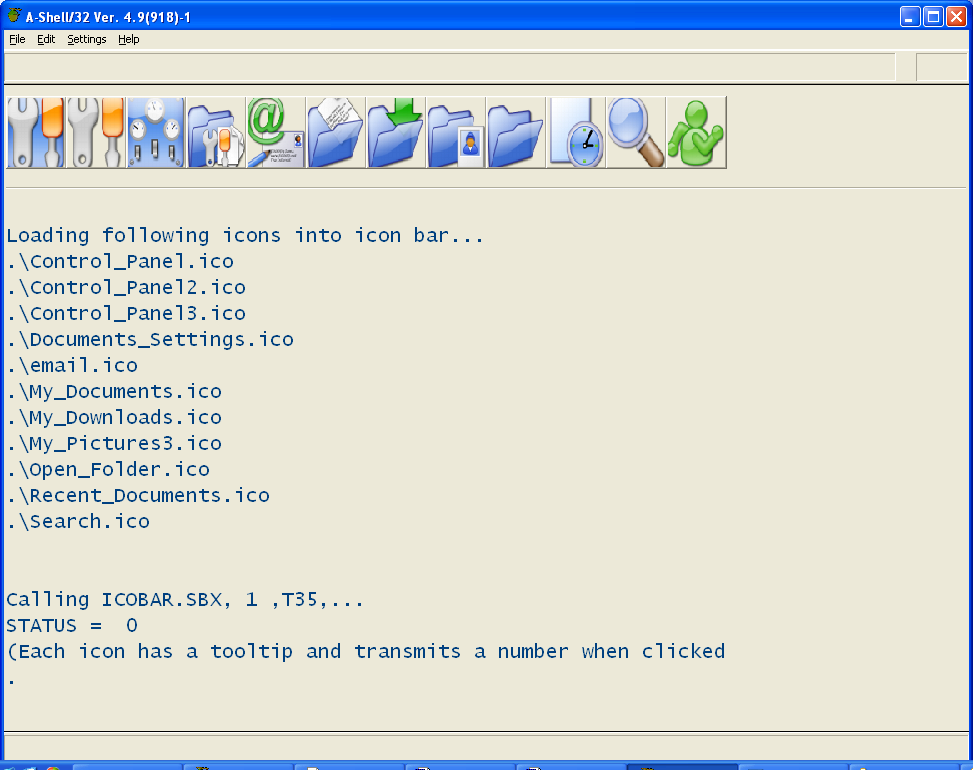Screen dimensions: 973x770
Task: Close the A-Shell/32 window
Action: point(955,16)
